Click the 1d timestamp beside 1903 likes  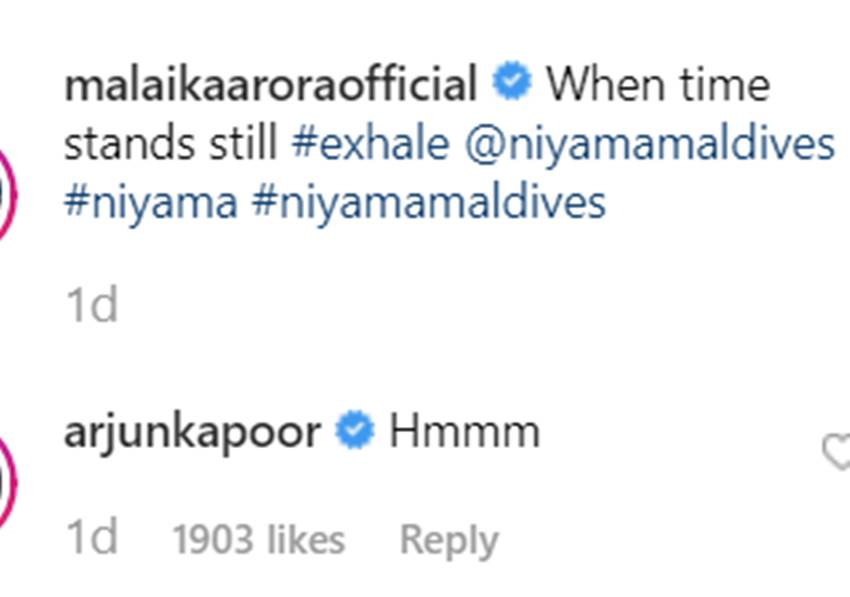point(91,539)
